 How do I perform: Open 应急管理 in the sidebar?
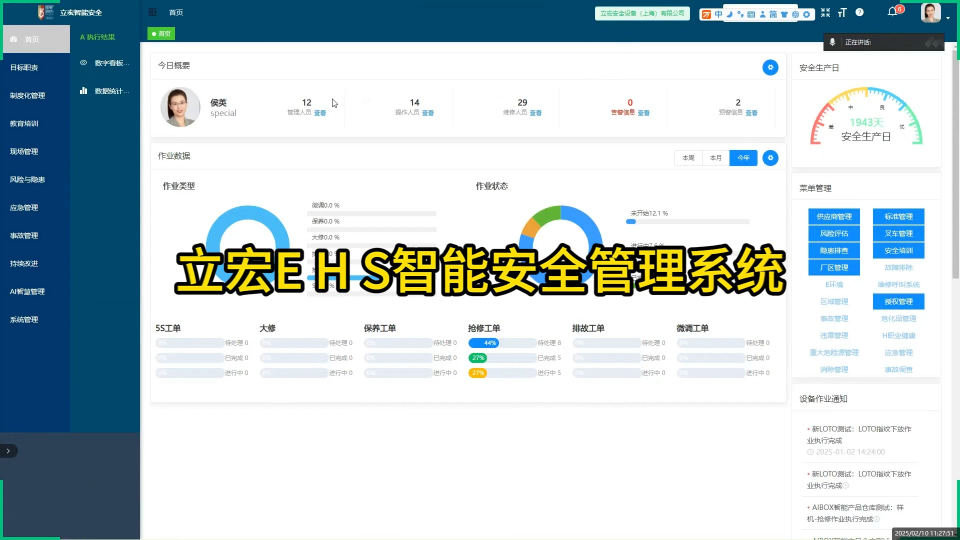(24, 208)
